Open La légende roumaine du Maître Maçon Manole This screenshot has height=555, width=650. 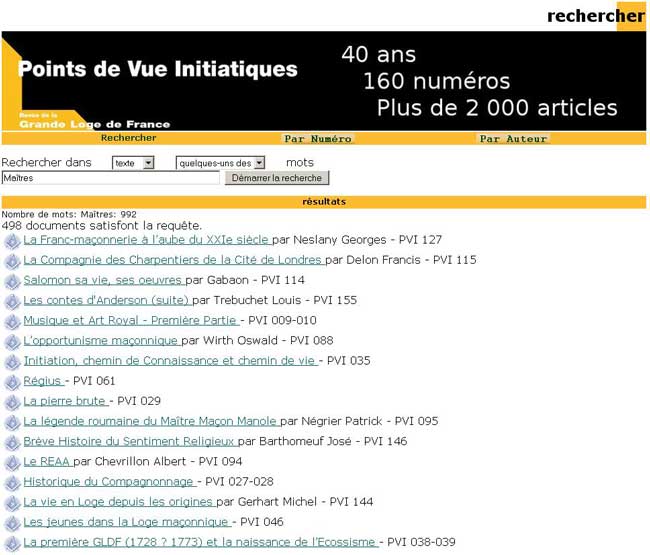(x=151, y=421)
